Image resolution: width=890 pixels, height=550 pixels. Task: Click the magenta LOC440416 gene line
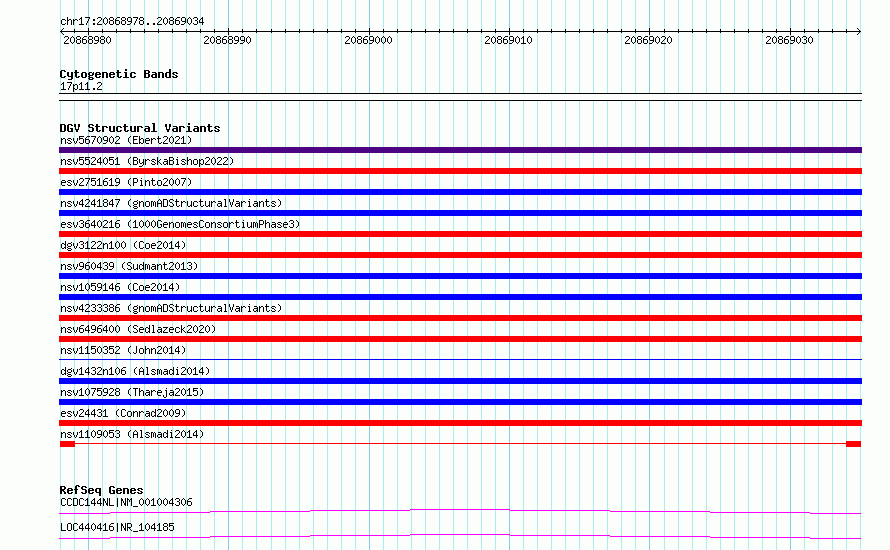pyautogui.click(x=460, y=536)
